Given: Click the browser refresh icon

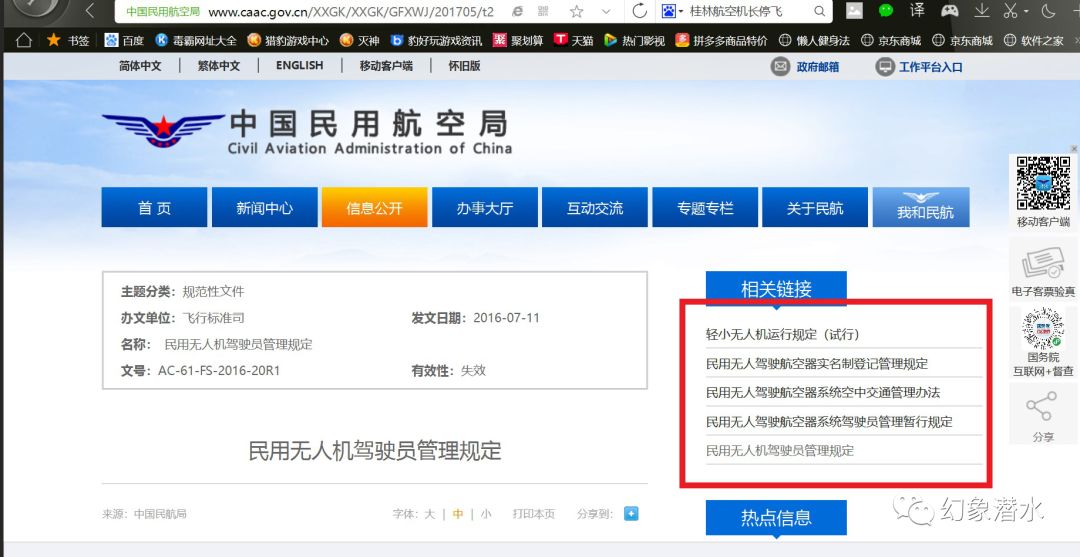Looking at the screenshot, I should (640, 11).
